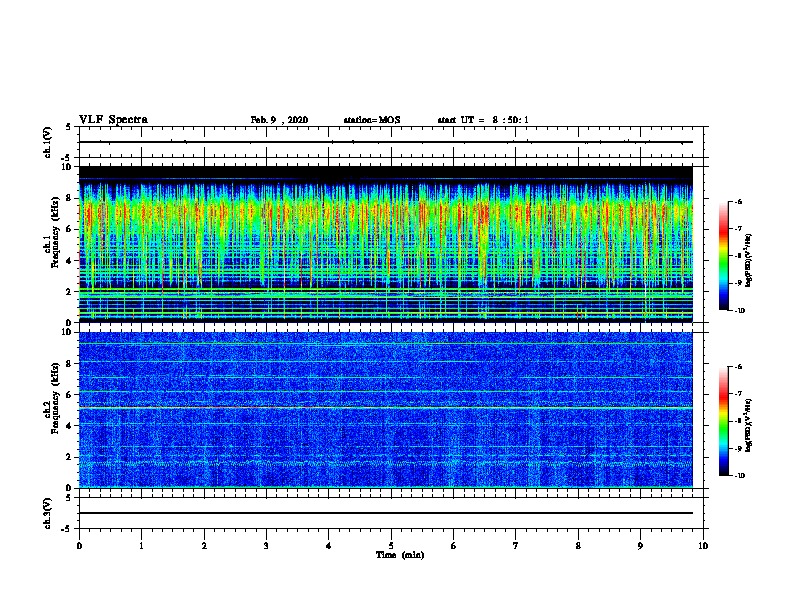
Task: Click the date 'Feb. 9, 2020' label
Action: [279, 120]
